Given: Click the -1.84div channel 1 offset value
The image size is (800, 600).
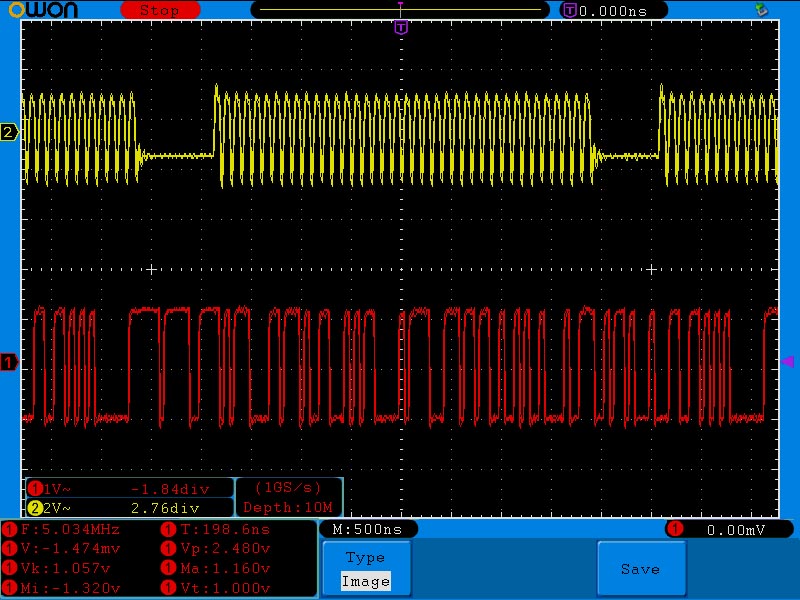Looking at the screenshot, I should coord(170,489).
